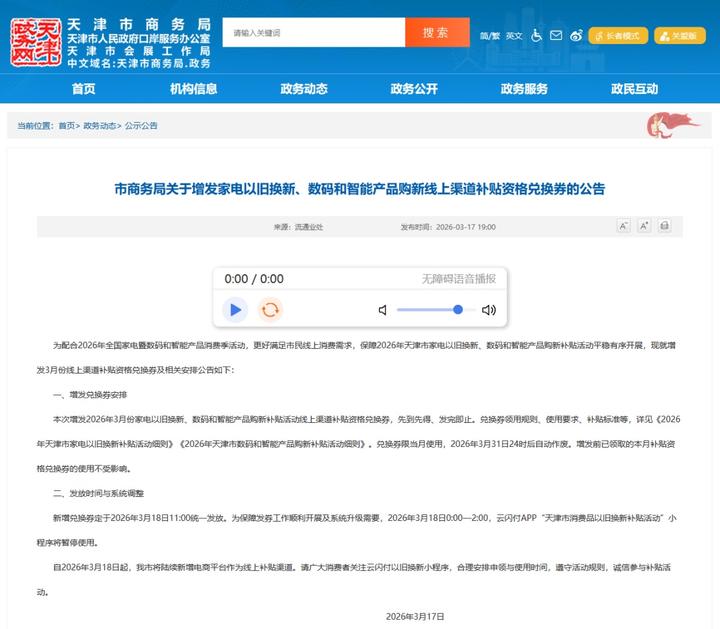Decrease article font size (A-)
Viewport: 720px width, 629px height.
pyautogui.click(x=623, y=226)
